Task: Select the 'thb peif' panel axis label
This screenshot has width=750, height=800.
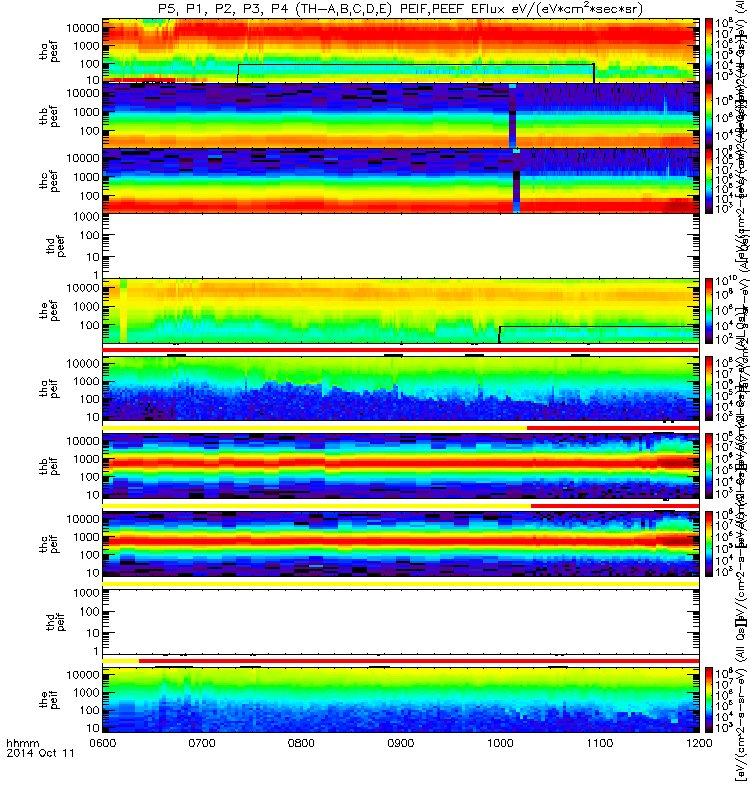Action: click(49, 466)
